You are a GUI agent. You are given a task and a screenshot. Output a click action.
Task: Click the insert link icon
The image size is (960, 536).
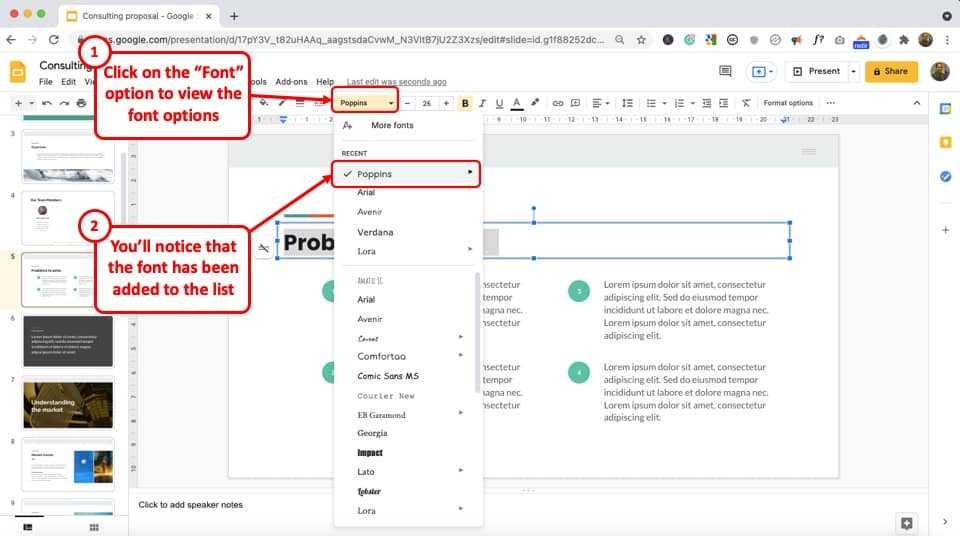point(558,103)
